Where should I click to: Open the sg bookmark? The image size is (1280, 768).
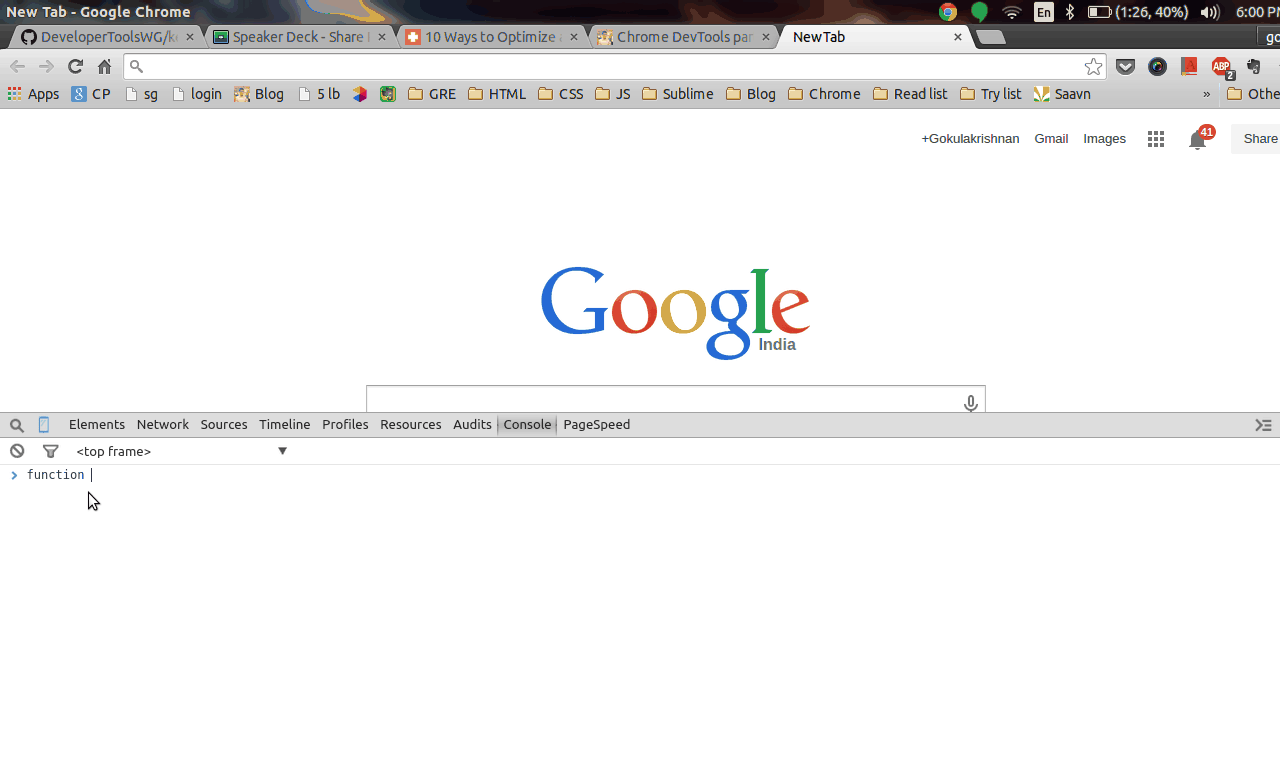[141, 94]
